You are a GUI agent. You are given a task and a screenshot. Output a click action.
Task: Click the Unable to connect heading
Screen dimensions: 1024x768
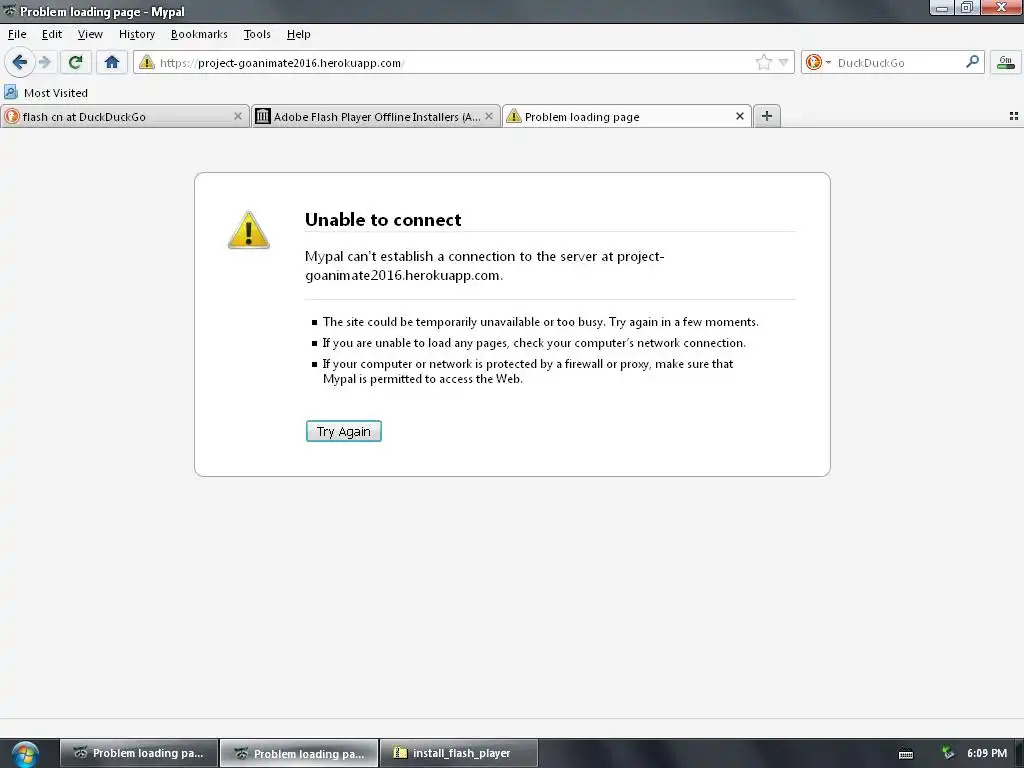click(383, 219)
